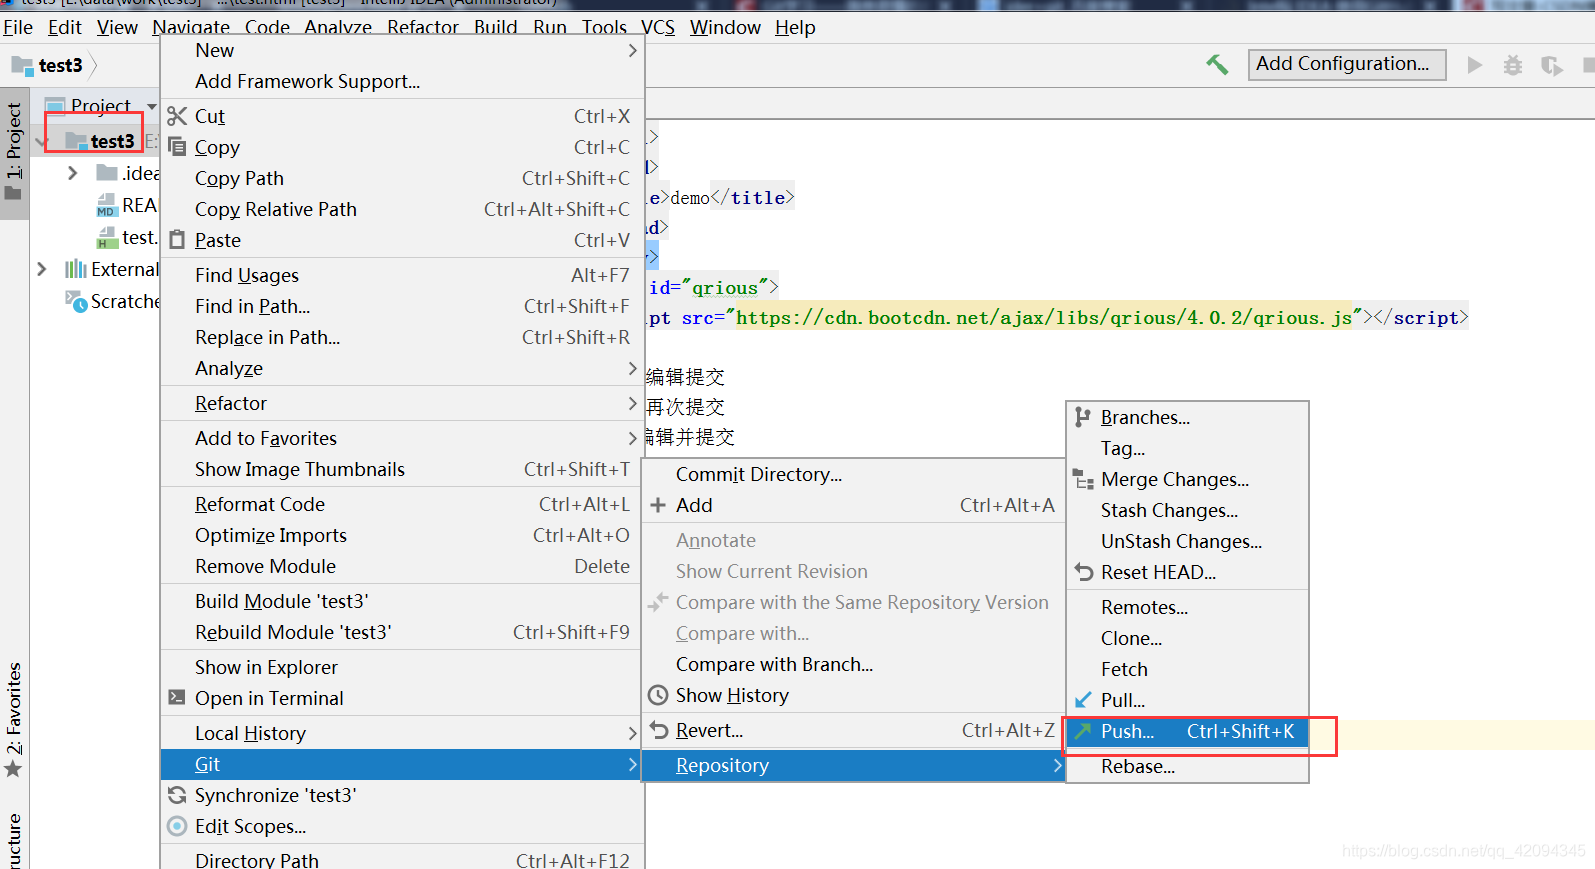1595x869 pixels.
Task: Select Push... in Repository submenu
Action: point(1188,731)
